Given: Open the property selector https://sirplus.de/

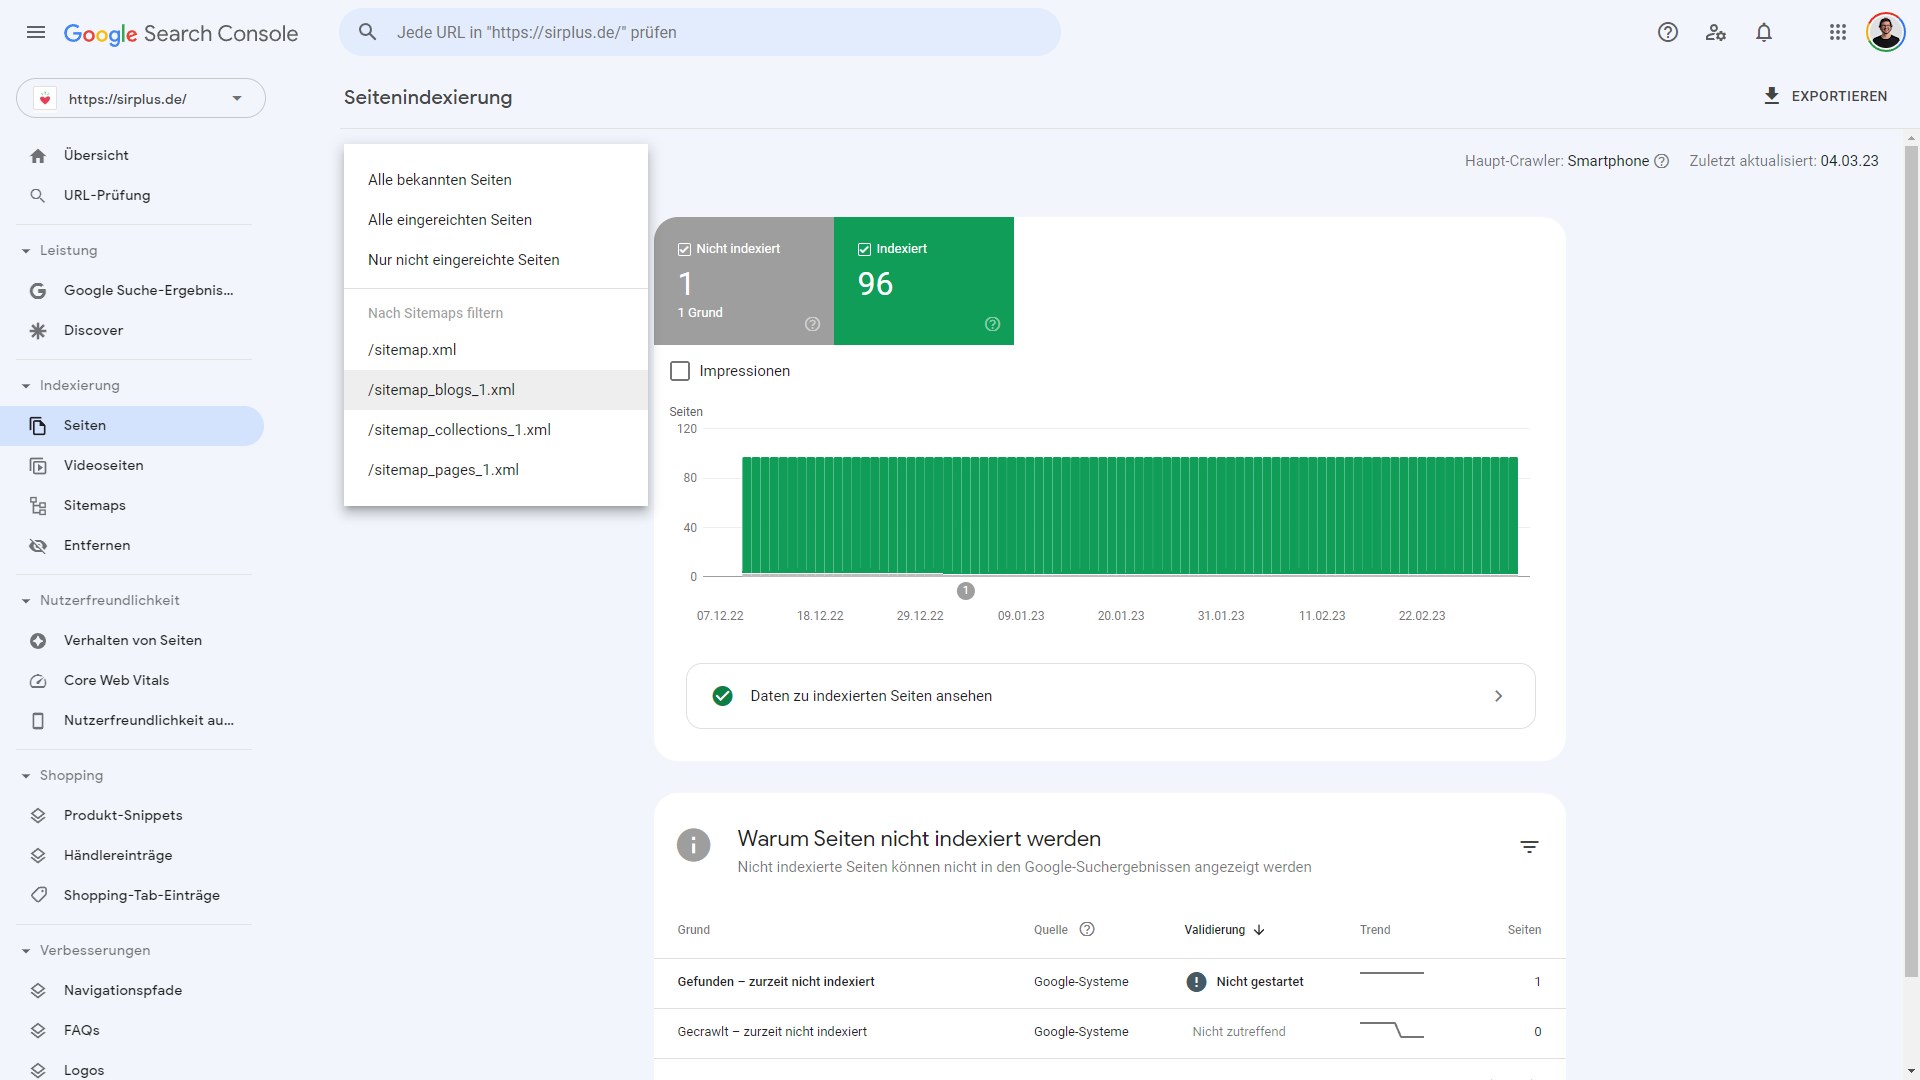Looking at the screenshot, I should [x=141, y=98].
